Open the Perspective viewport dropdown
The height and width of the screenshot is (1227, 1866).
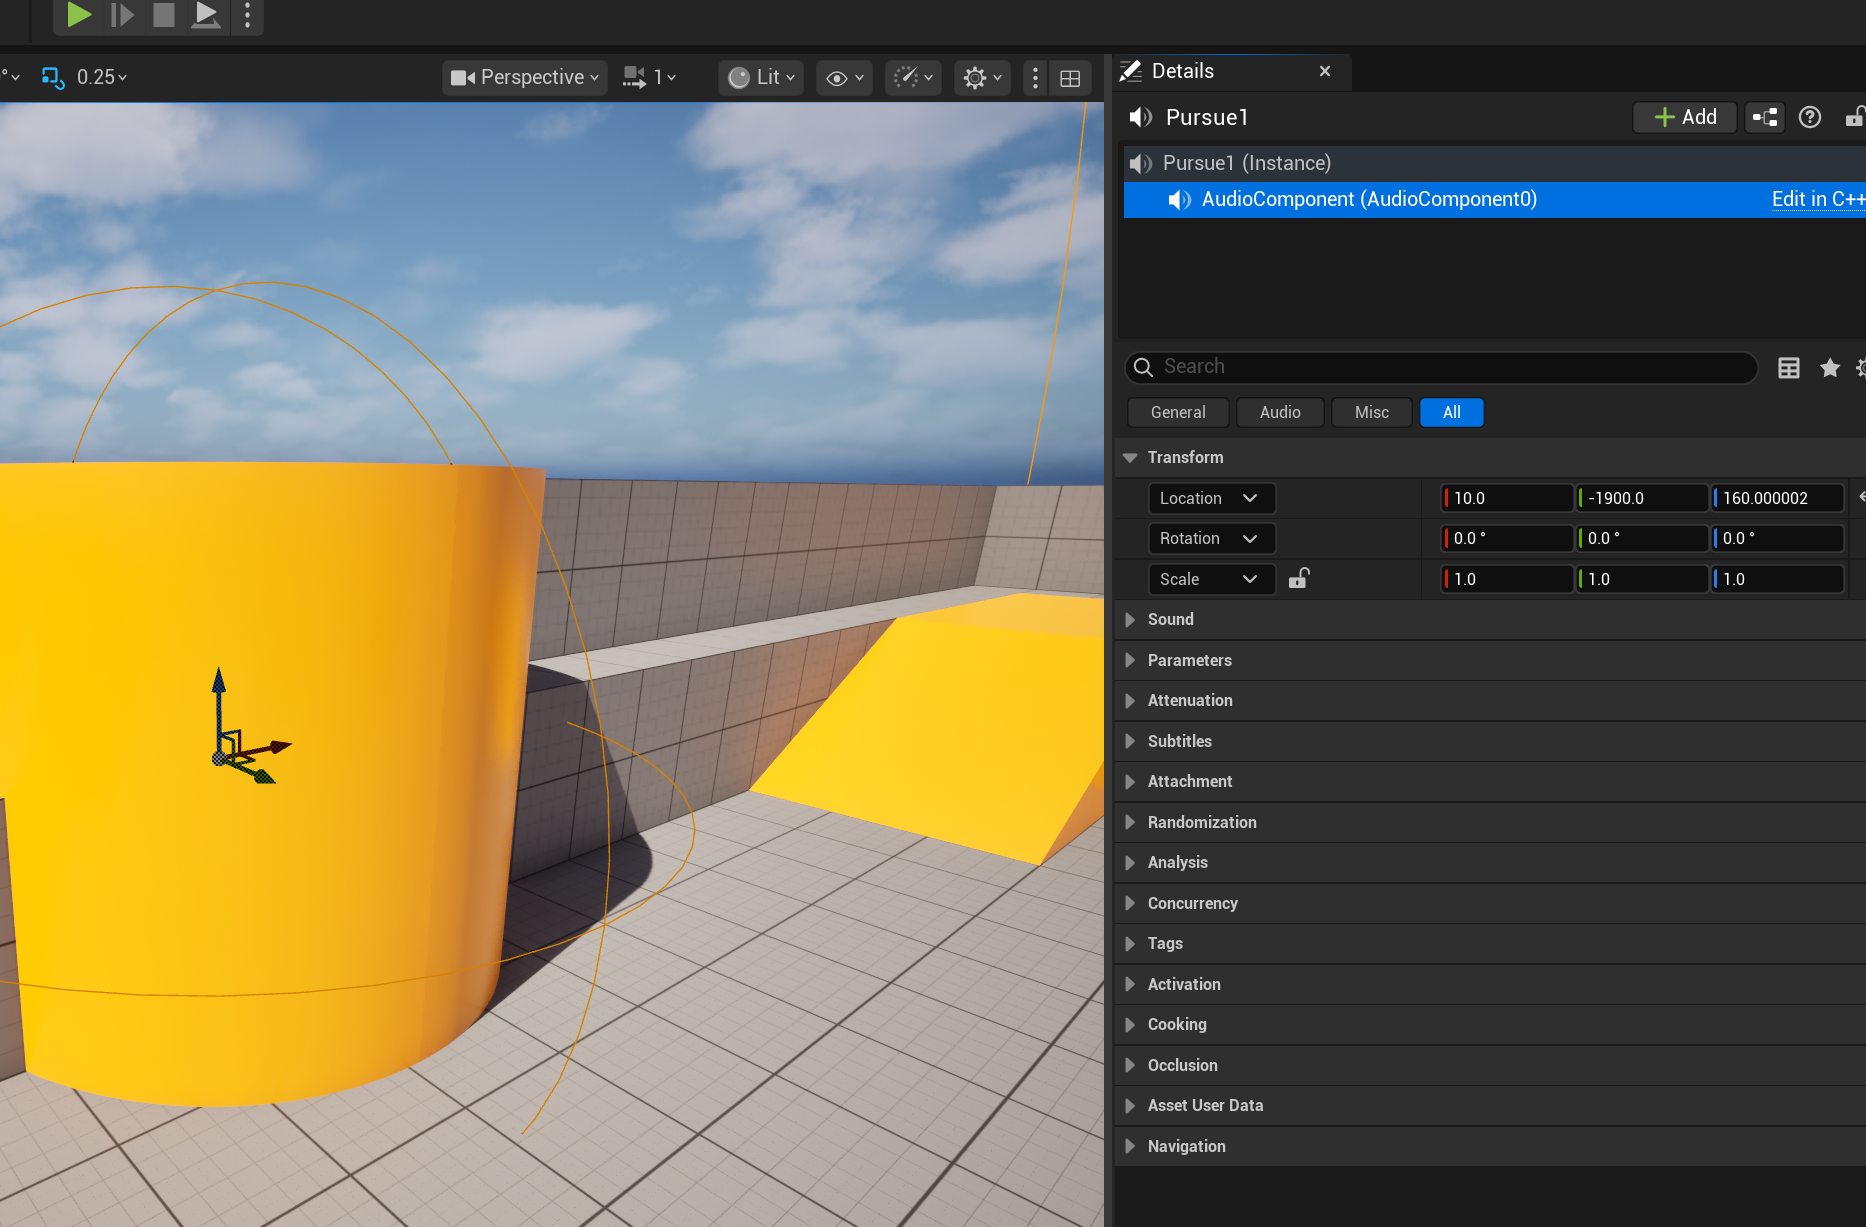(525, 77)
